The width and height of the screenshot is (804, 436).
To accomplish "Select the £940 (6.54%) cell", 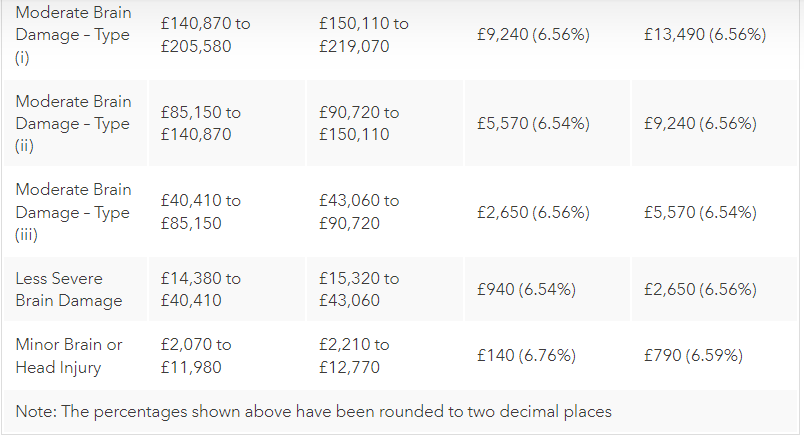I will [526, 289].
